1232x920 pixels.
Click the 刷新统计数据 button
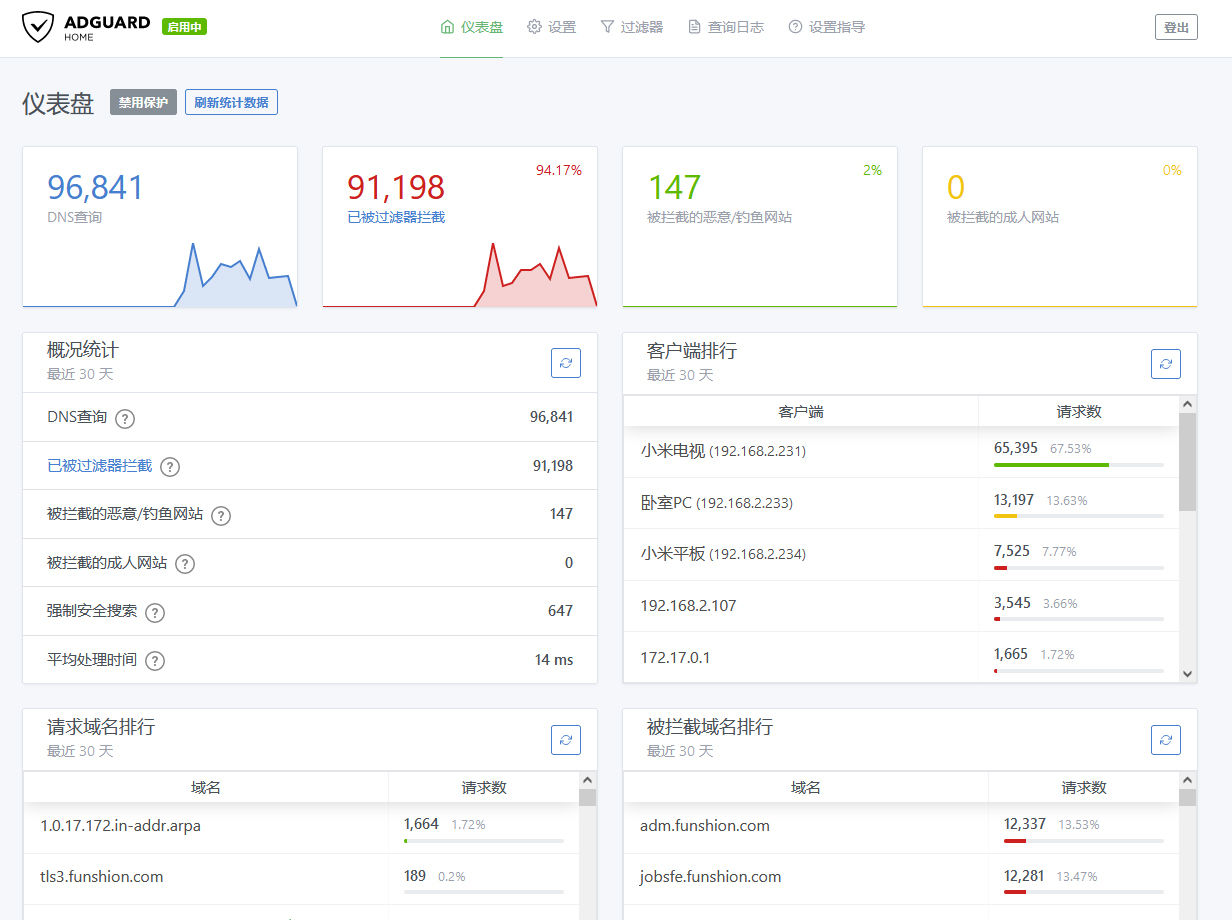tap(231, 102)
